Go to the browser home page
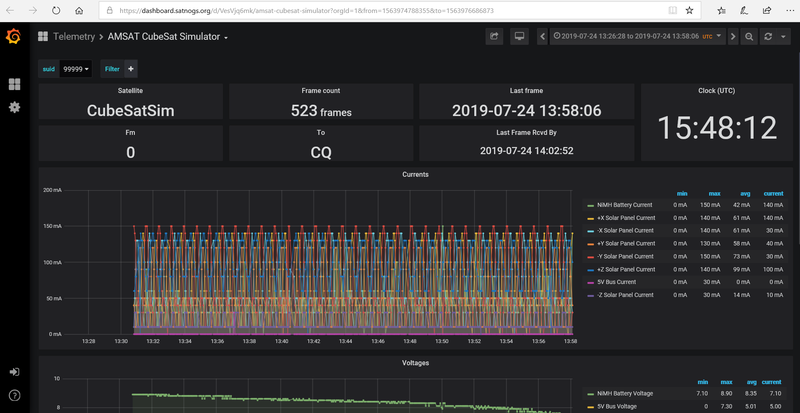This screenshot has width=800, height=413. [x=79, y=10]
